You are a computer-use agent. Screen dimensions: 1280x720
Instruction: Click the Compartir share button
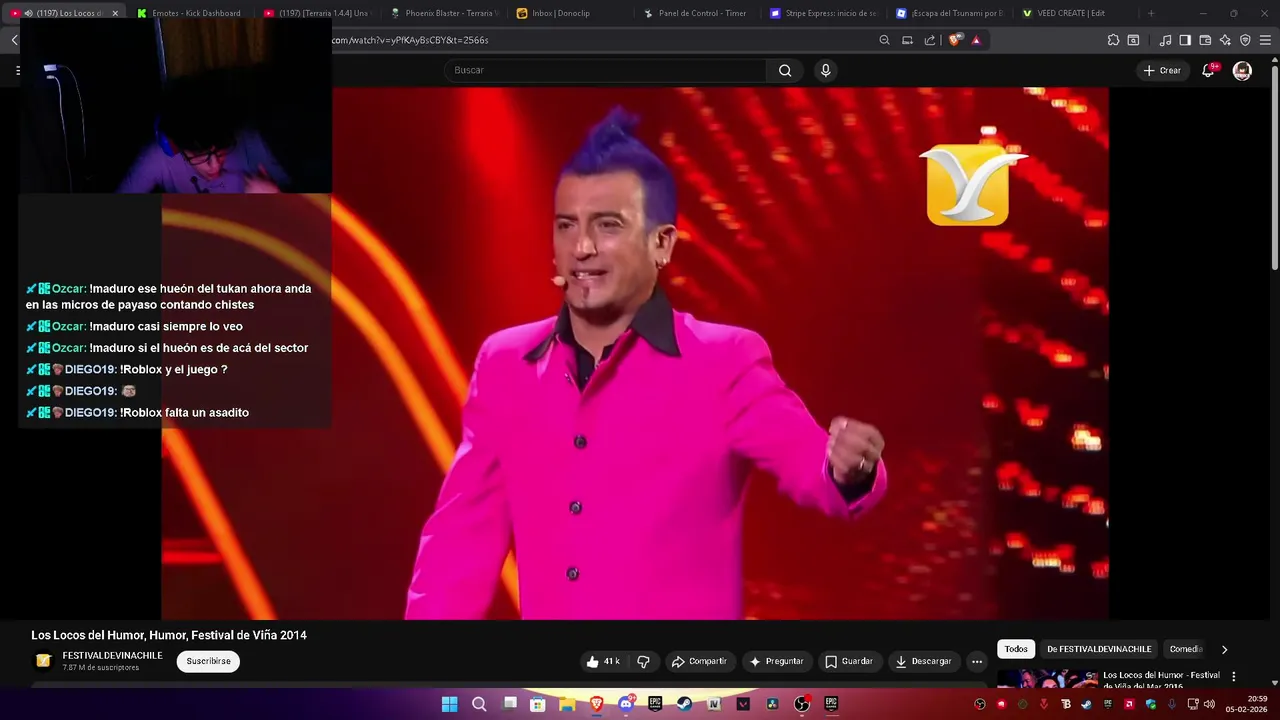coord(699,661)
